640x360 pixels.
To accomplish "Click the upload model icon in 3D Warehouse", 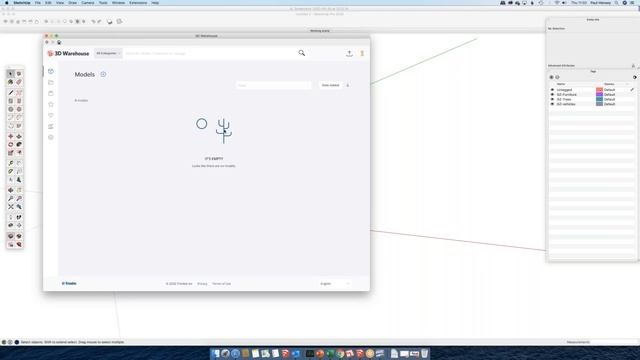I will (x=349, y=53).
